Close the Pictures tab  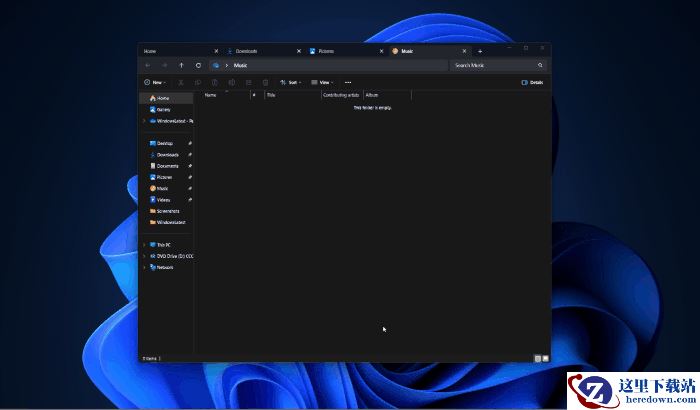(381, 51)
